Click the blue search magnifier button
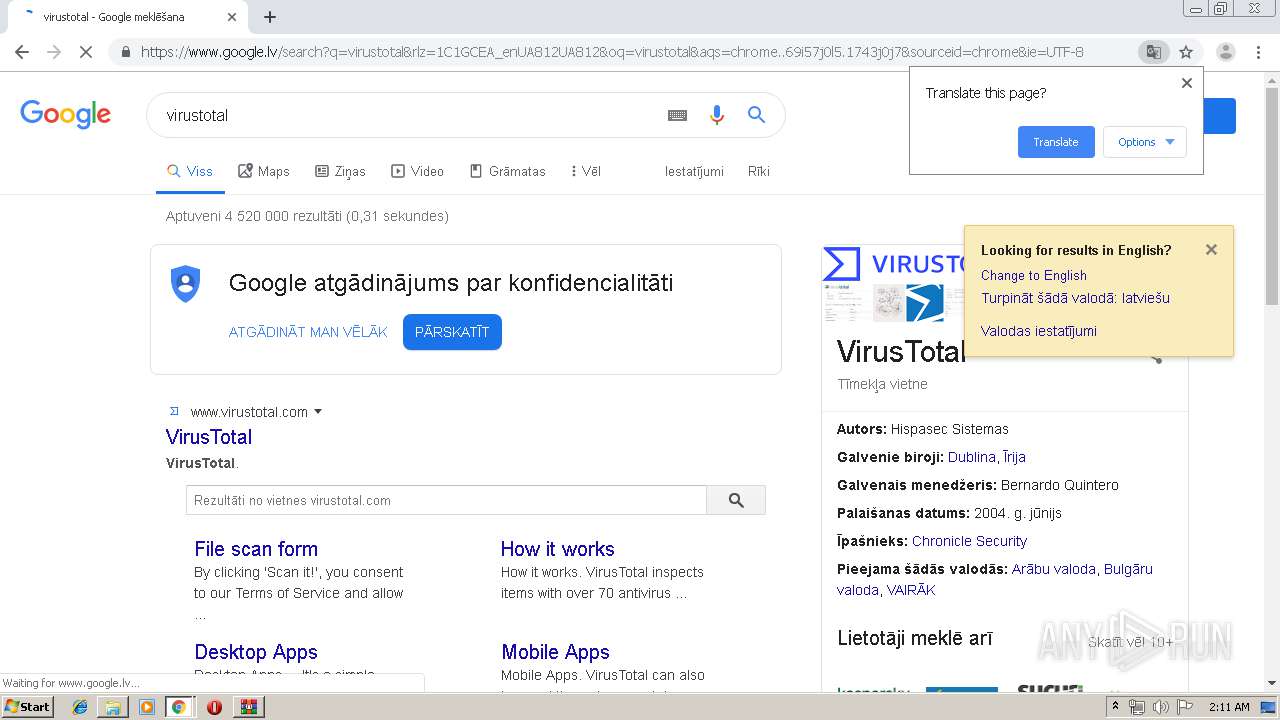Screen dimensions: 1280x720 [x=756, y=115]
